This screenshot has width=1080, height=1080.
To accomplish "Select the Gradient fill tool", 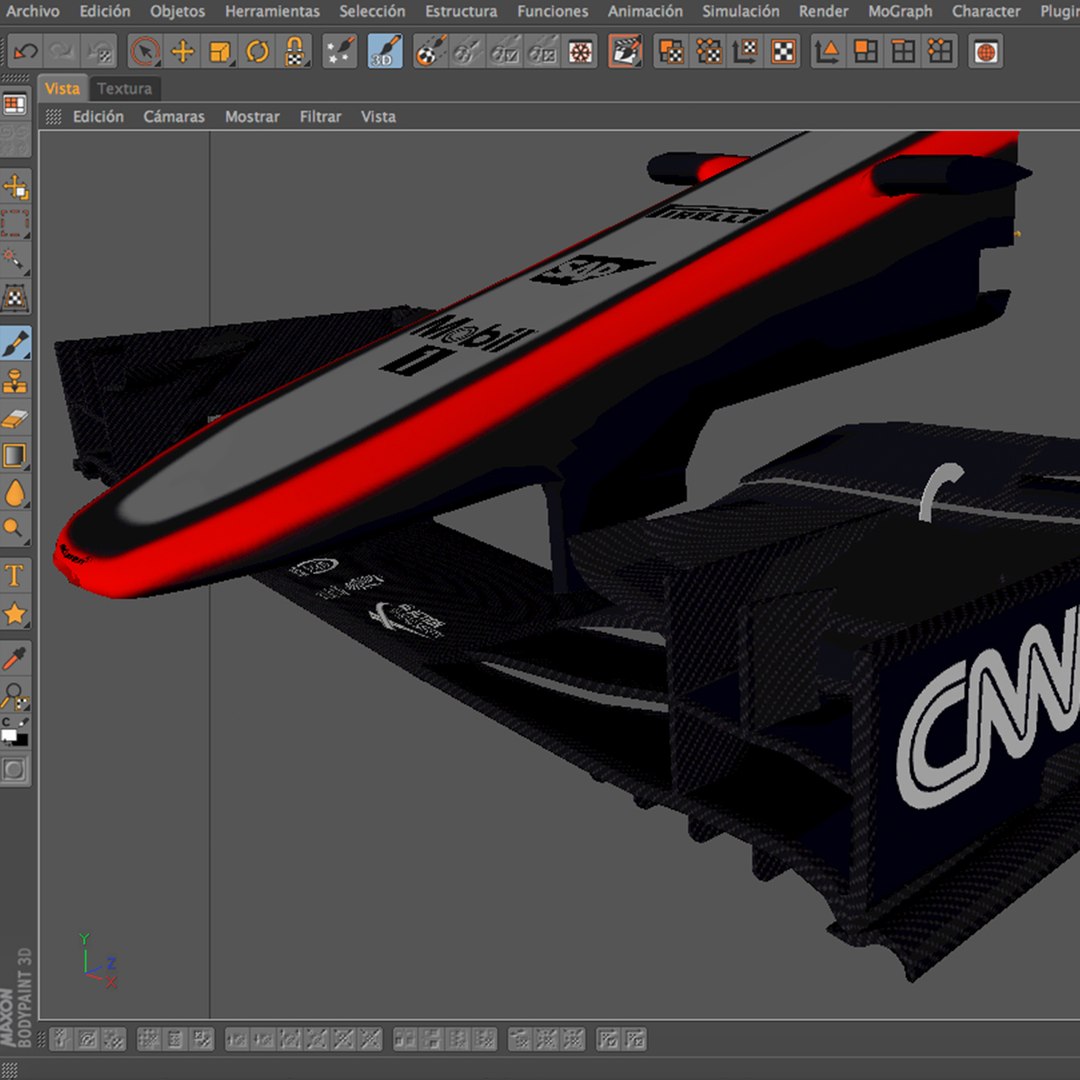I will (15, 455).
